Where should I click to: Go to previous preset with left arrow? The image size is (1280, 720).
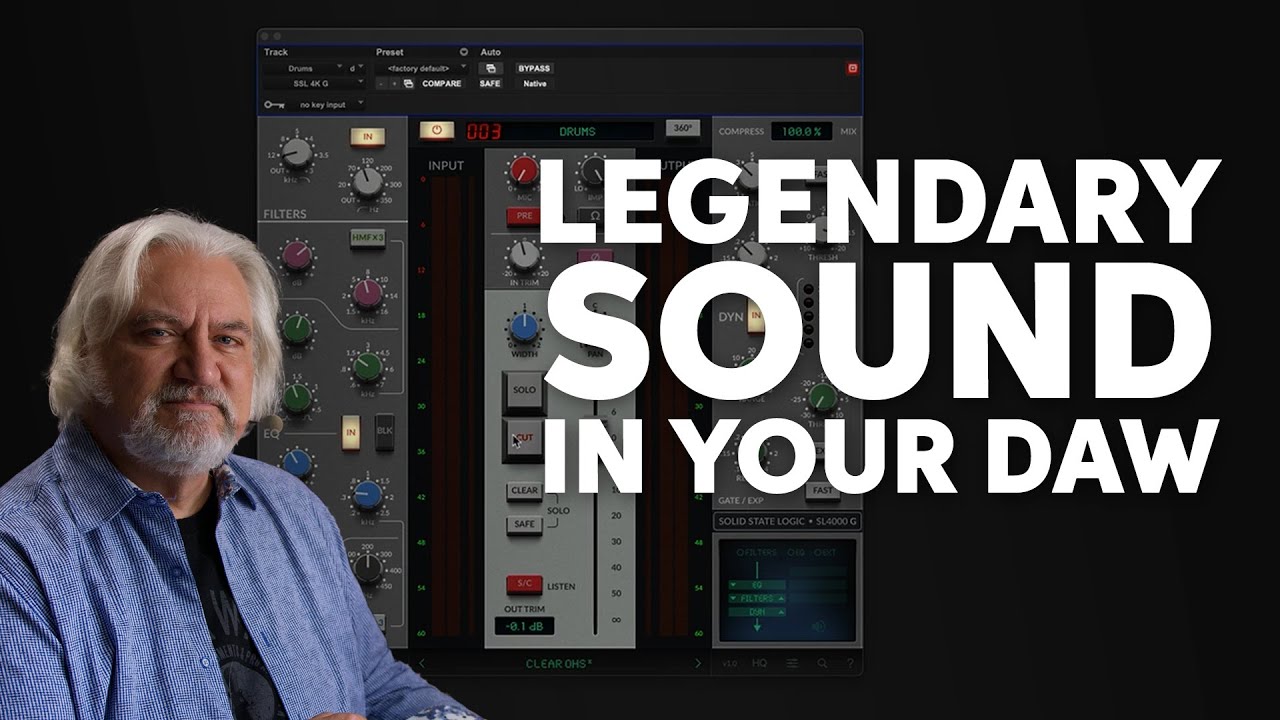pyautogui.click(x=422, y=663)
